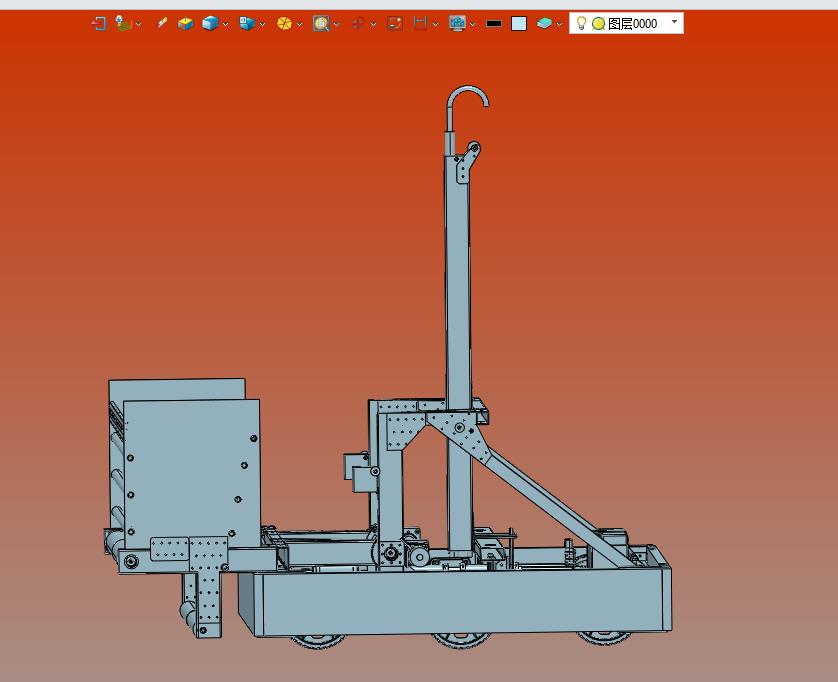This screenshot has width=838, height=682.
Task: Click the yellow circle layer status icon
Action: [599, 24]
